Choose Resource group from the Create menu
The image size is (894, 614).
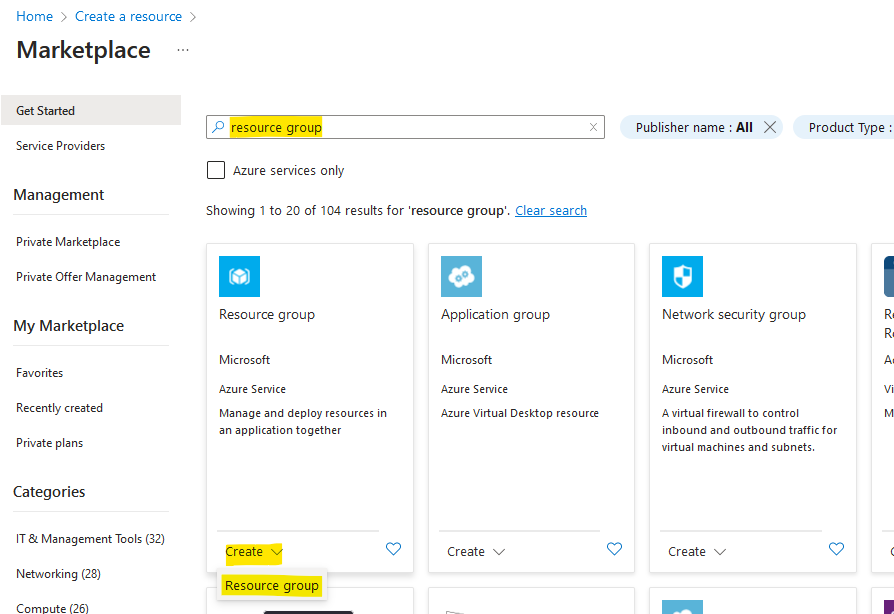point(272,585)
